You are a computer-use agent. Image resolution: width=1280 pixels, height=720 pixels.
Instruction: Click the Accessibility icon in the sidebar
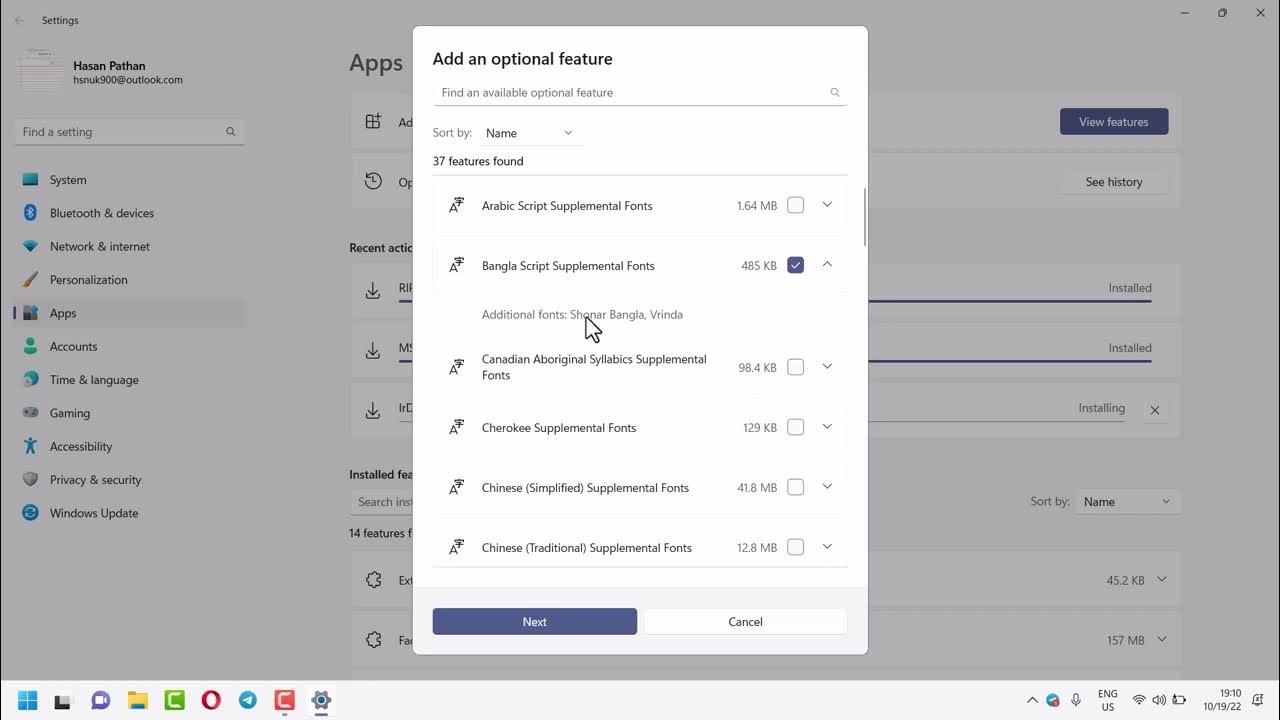pyautogui.click(x=30, y=446)
